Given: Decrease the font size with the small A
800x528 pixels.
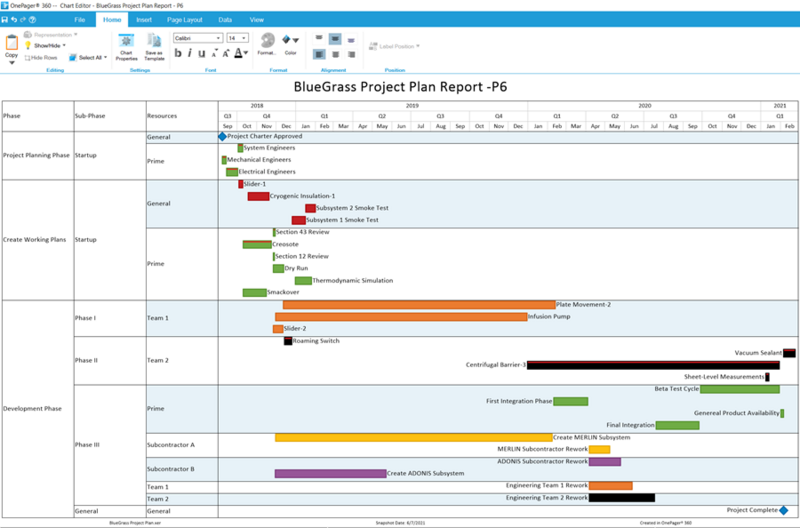Looking at the screenshot, I should (x=214, y=54).
